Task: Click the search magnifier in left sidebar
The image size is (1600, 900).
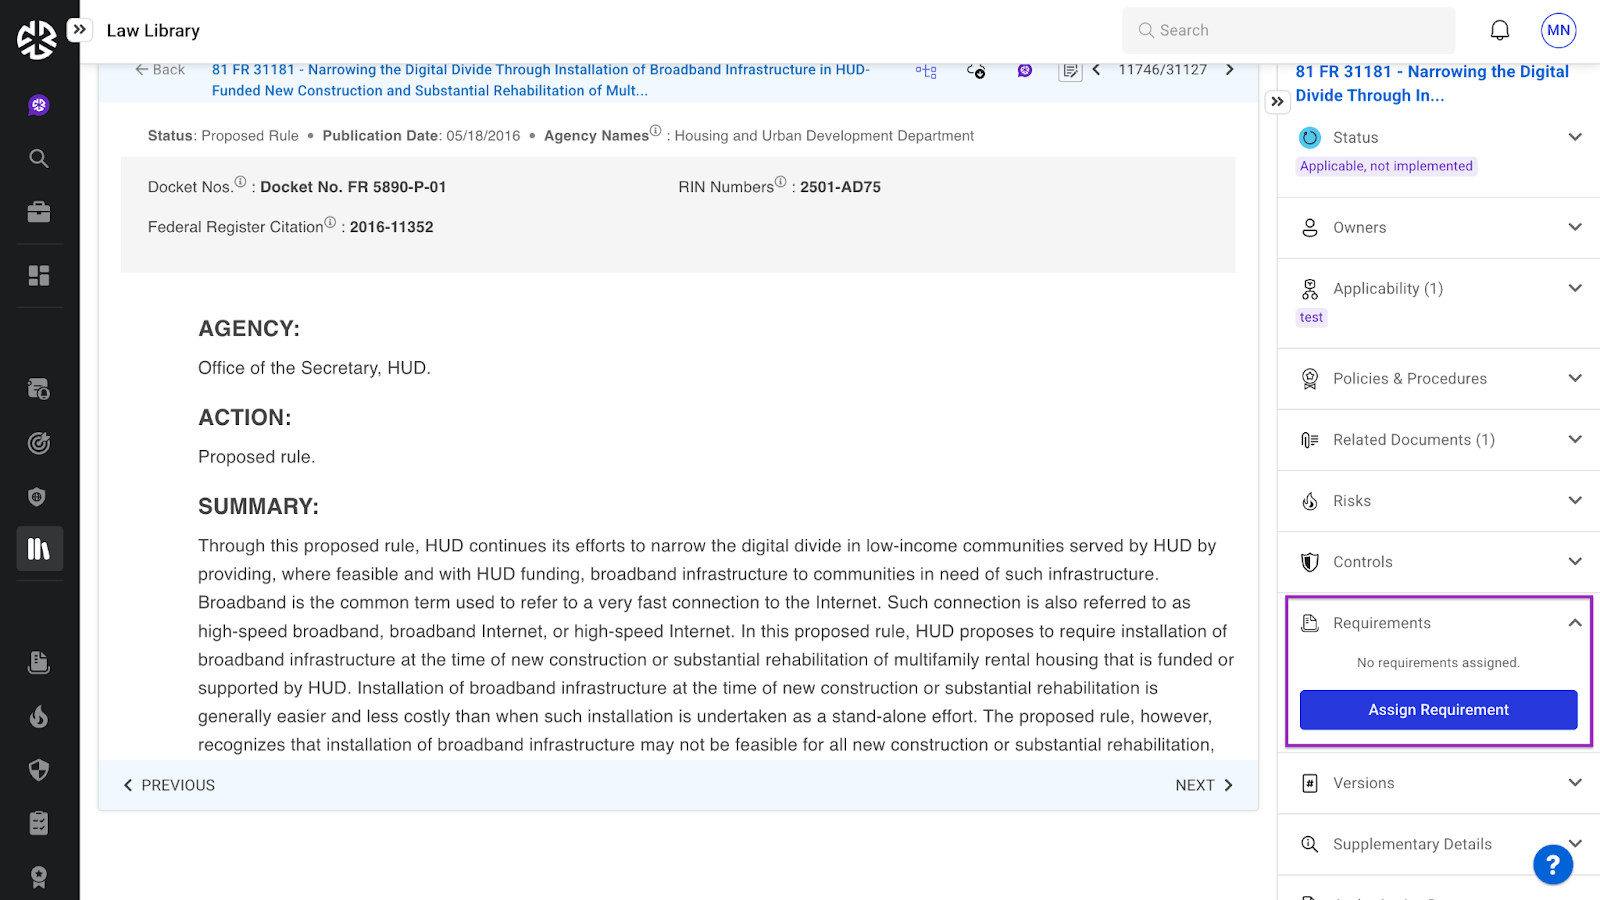Action: point(39,158)
